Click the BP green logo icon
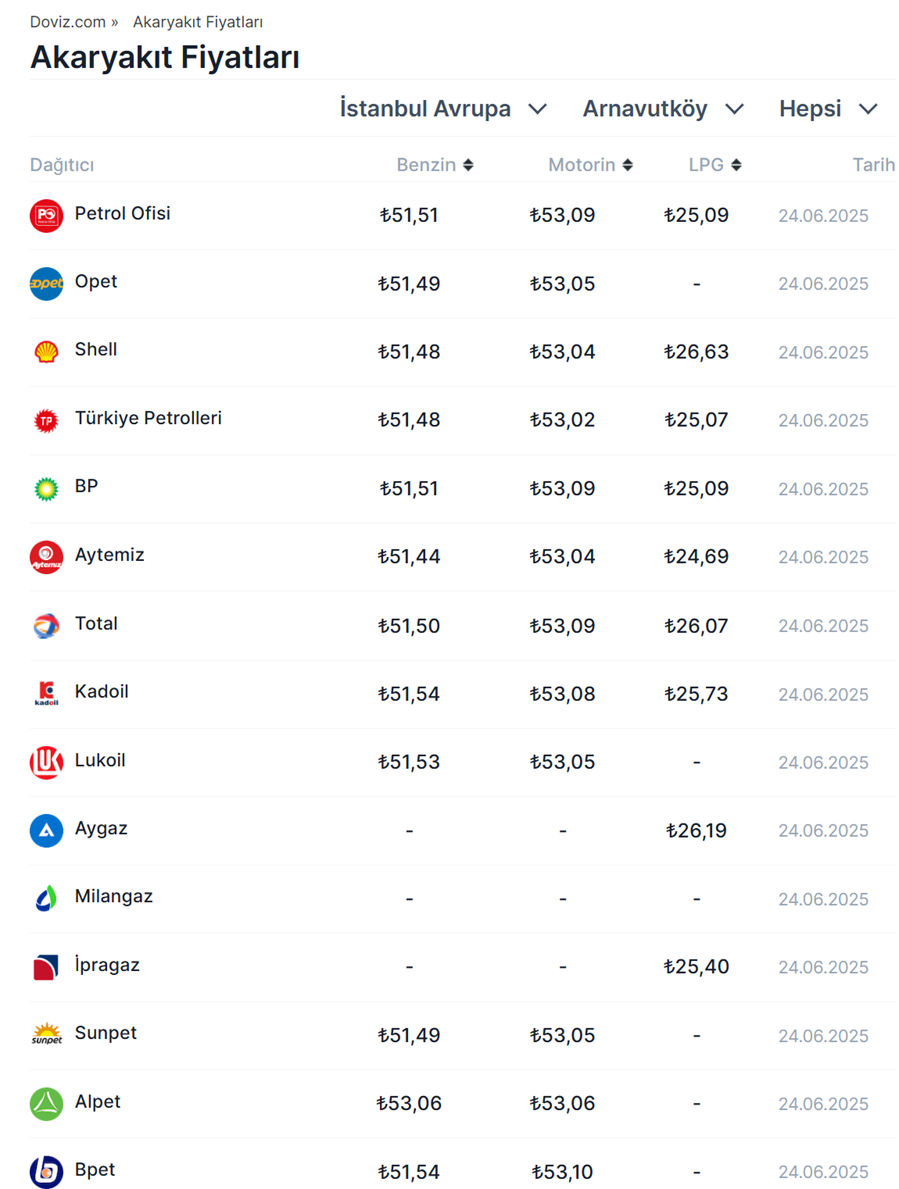899x1189 pixels. 46,489
